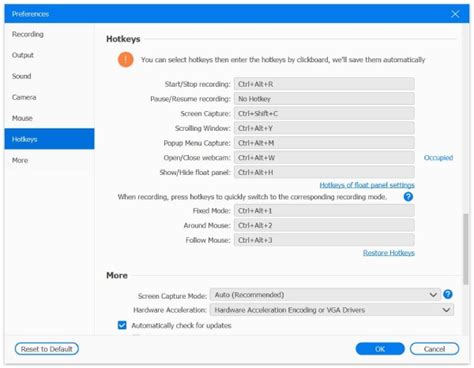This screenshot has width=474, height=368.
Task: Click the Around Mouse hotkey field
Action: 324,225
